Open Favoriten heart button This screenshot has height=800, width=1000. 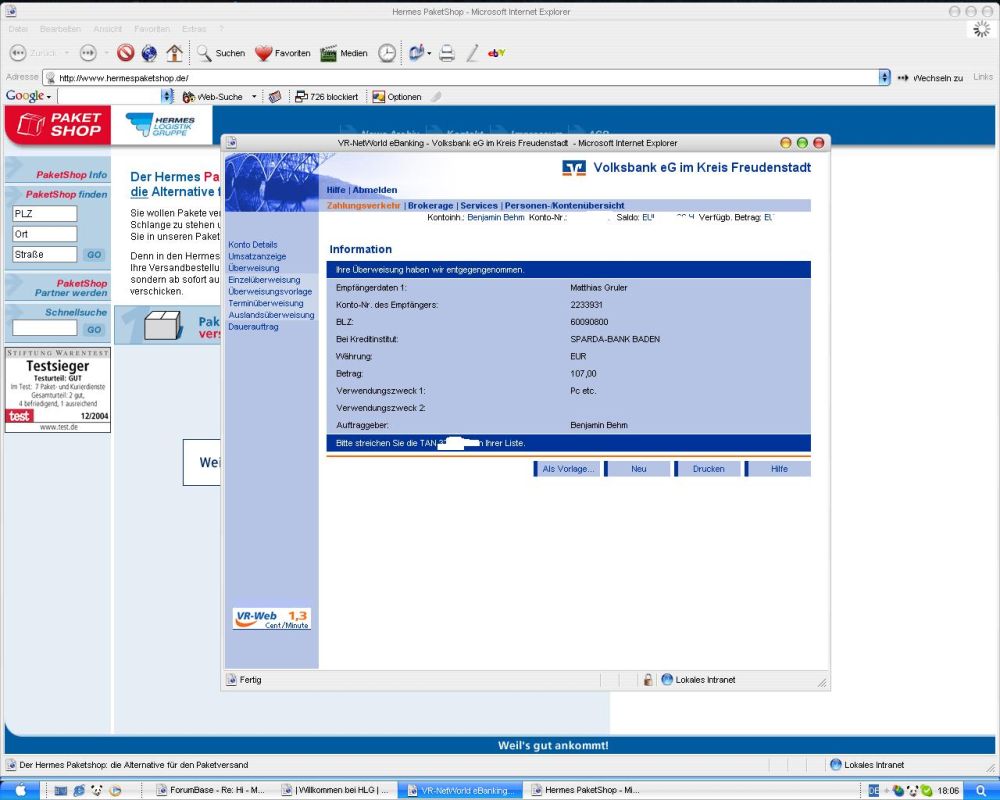pos(283,53)
